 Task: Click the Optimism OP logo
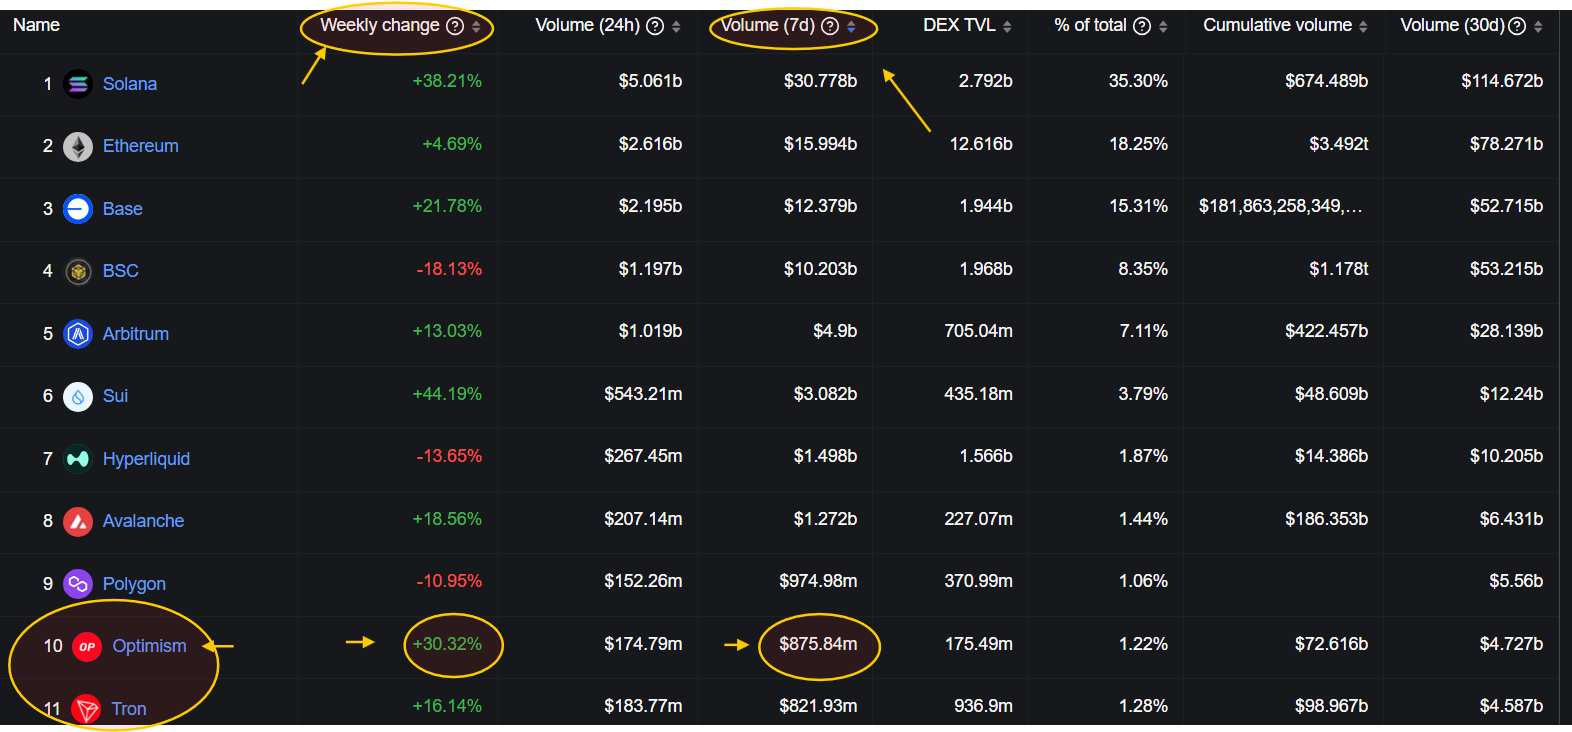click(x=87, y=646)
